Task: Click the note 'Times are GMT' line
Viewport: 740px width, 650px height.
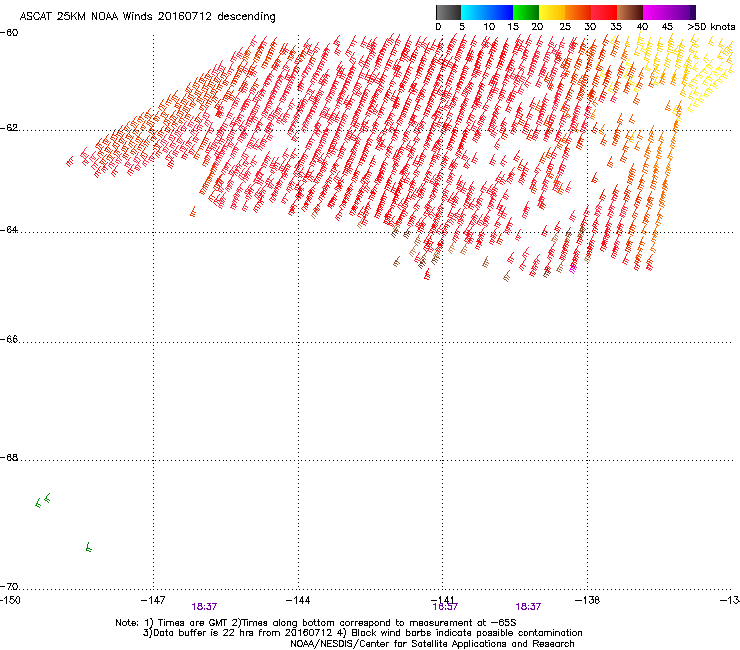Action: (316, 623)
